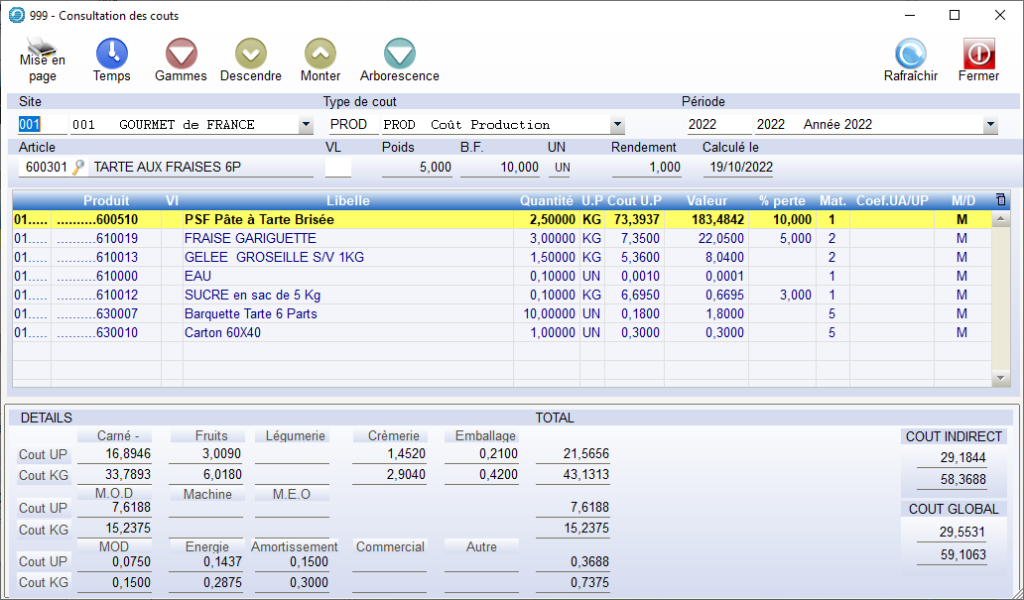Image resolution: width=1024 pixels, height=600 pixels.
Task: Open the Type de cout dropdown
Action: coord(617,126)
